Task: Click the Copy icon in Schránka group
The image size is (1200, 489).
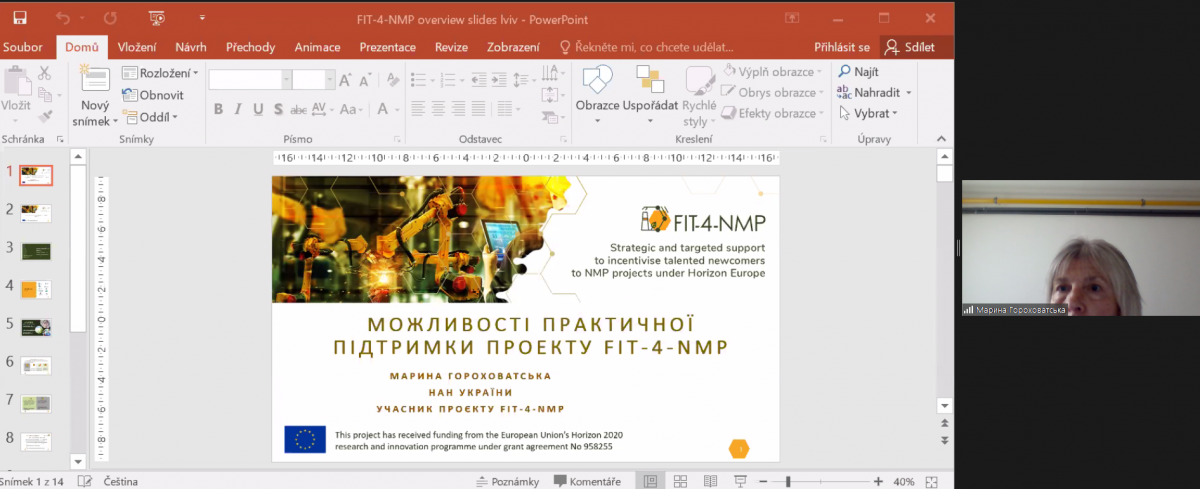Action: pyautogui.click(x=44, y=94)
